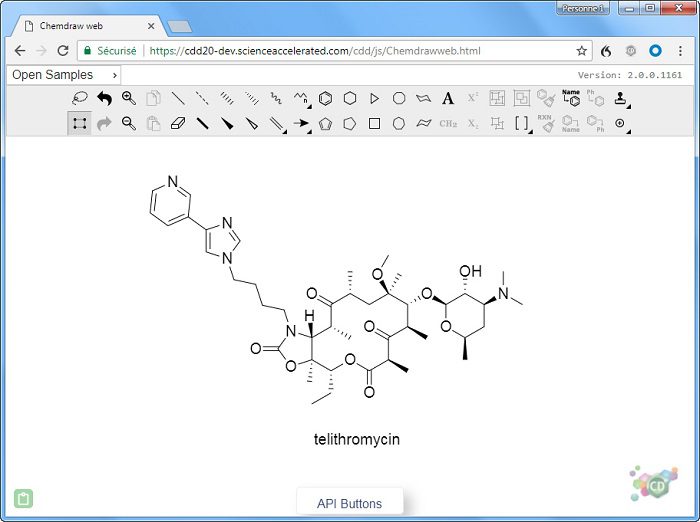Select the solid wedge bond tool

pos(227,123)
